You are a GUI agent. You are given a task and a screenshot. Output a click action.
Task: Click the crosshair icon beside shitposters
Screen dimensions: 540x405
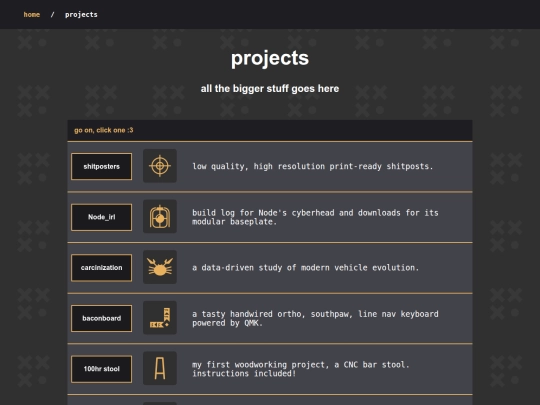tap(160, 166)
